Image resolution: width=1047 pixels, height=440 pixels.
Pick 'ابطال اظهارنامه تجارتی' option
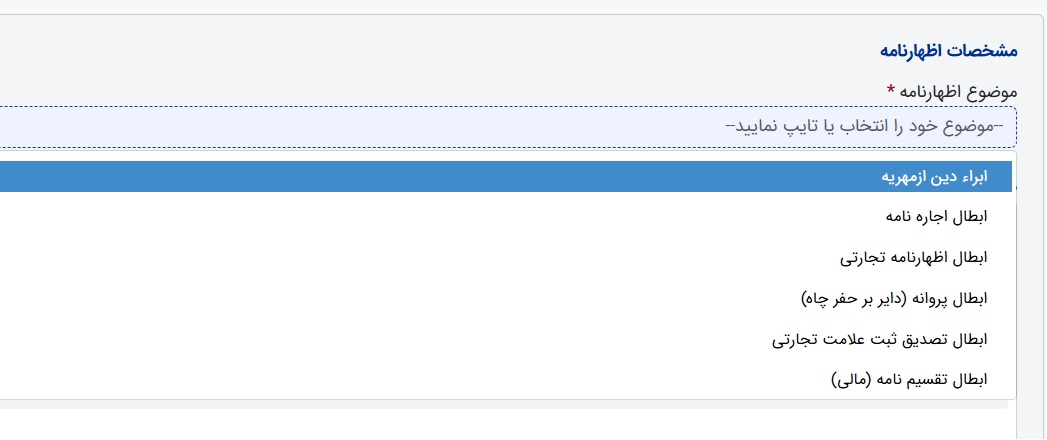pos(505,258)
